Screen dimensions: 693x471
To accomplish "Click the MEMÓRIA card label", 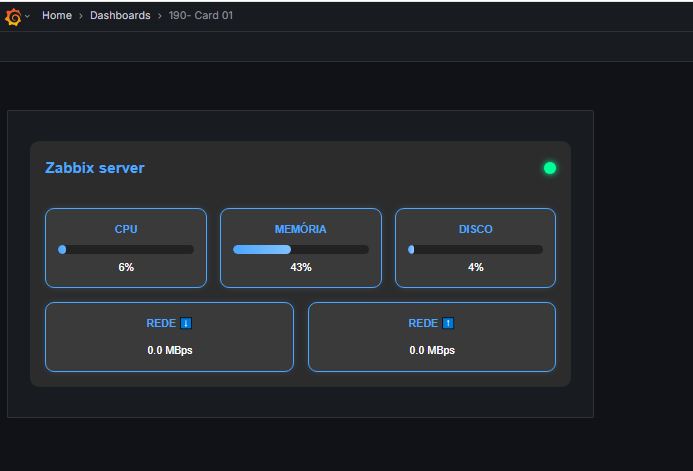I will point(301,229).
